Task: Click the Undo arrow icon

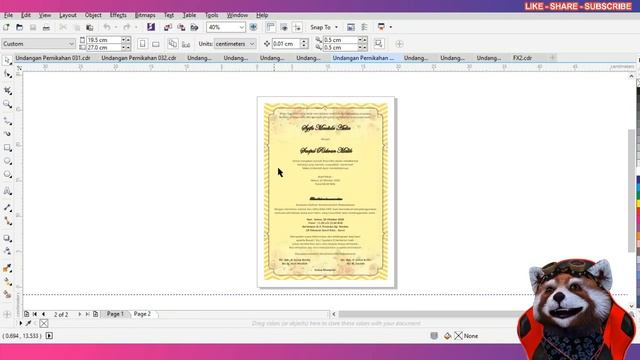Action: [x=107, y=27]
